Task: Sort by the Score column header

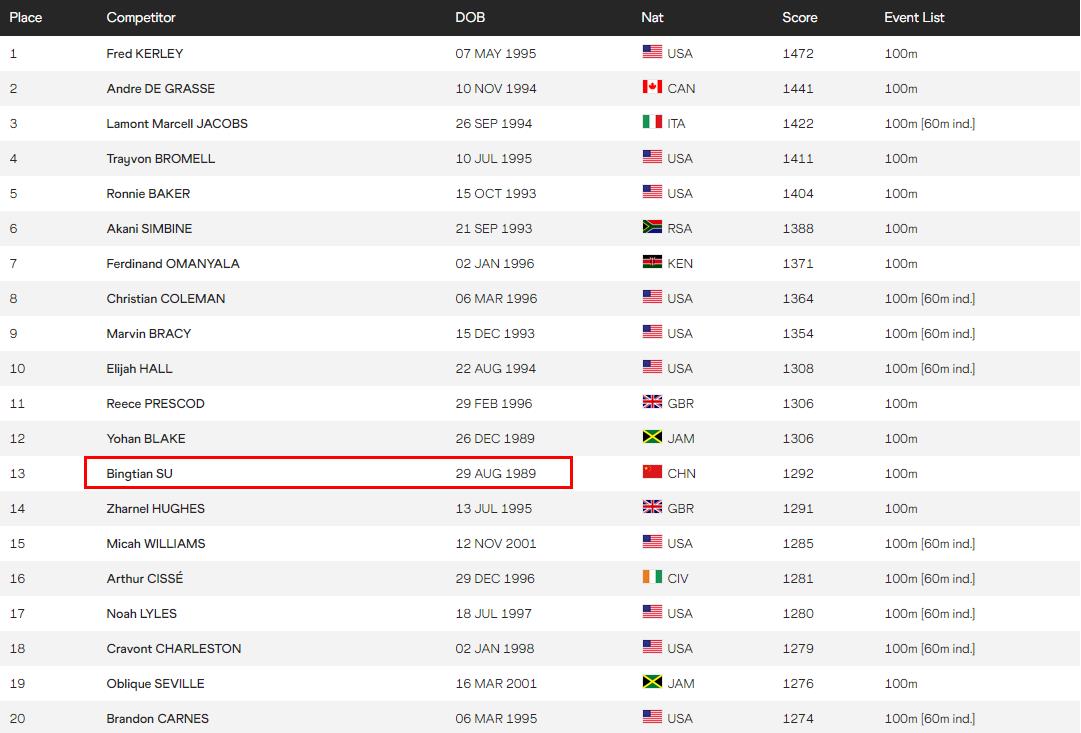Action: (x=799, y=17)
